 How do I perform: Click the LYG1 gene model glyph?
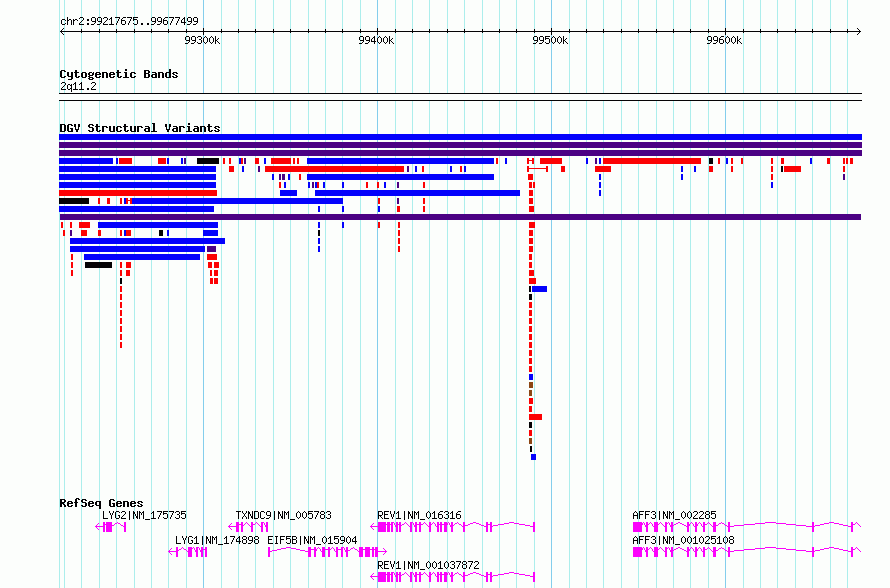pos(188,552)
